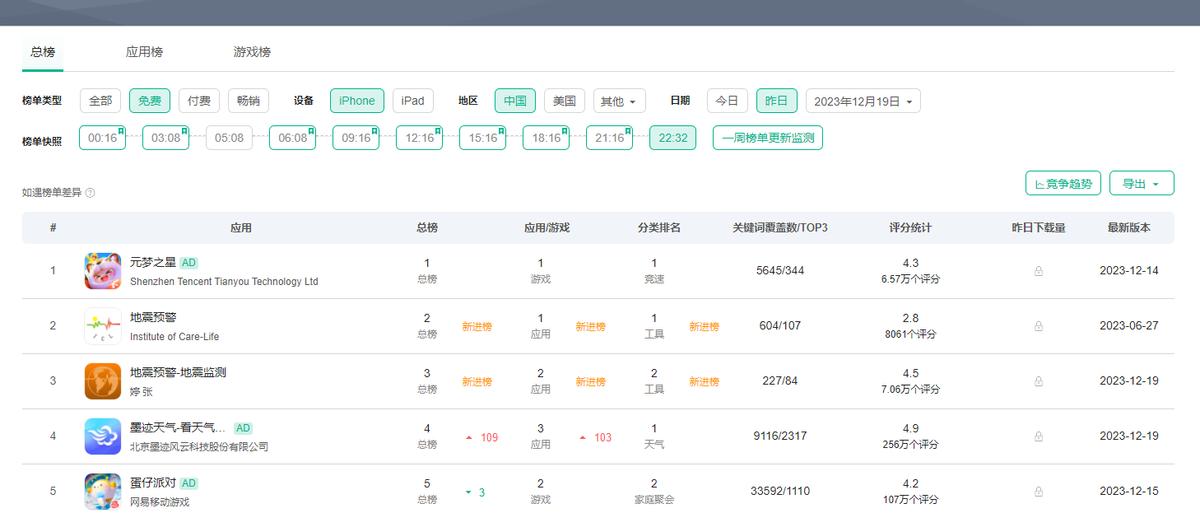This screenshot has width=1200, height=519.
Task: Click the 元梦之星 app icon
Action: tap(103, 271)
